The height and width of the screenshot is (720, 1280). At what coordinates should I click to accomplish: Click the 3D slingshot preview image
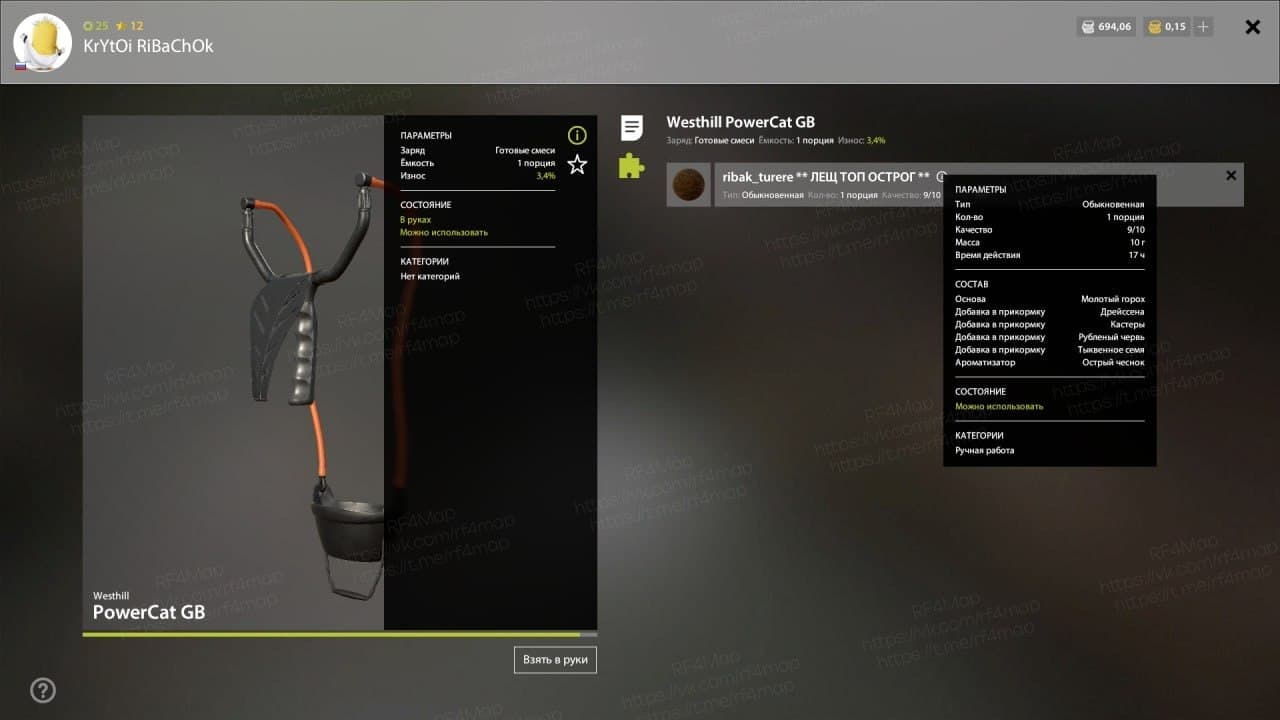pos(234,372)
